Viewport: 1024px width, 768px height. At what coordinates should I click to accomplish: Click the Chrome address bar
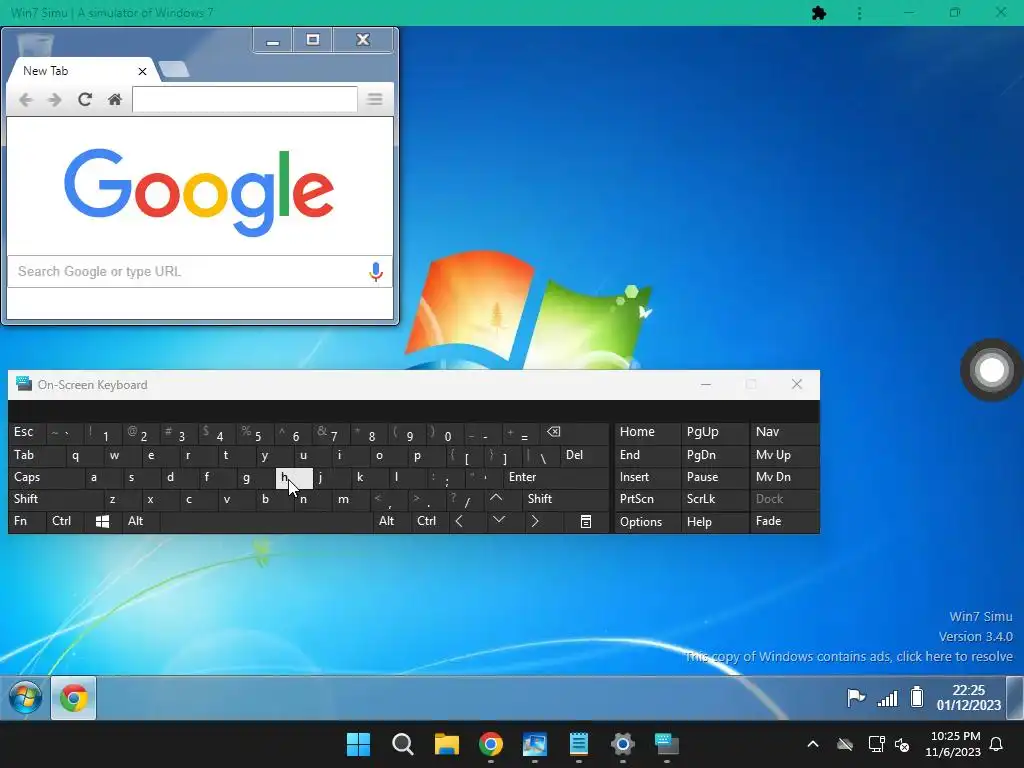coord(245,99)
